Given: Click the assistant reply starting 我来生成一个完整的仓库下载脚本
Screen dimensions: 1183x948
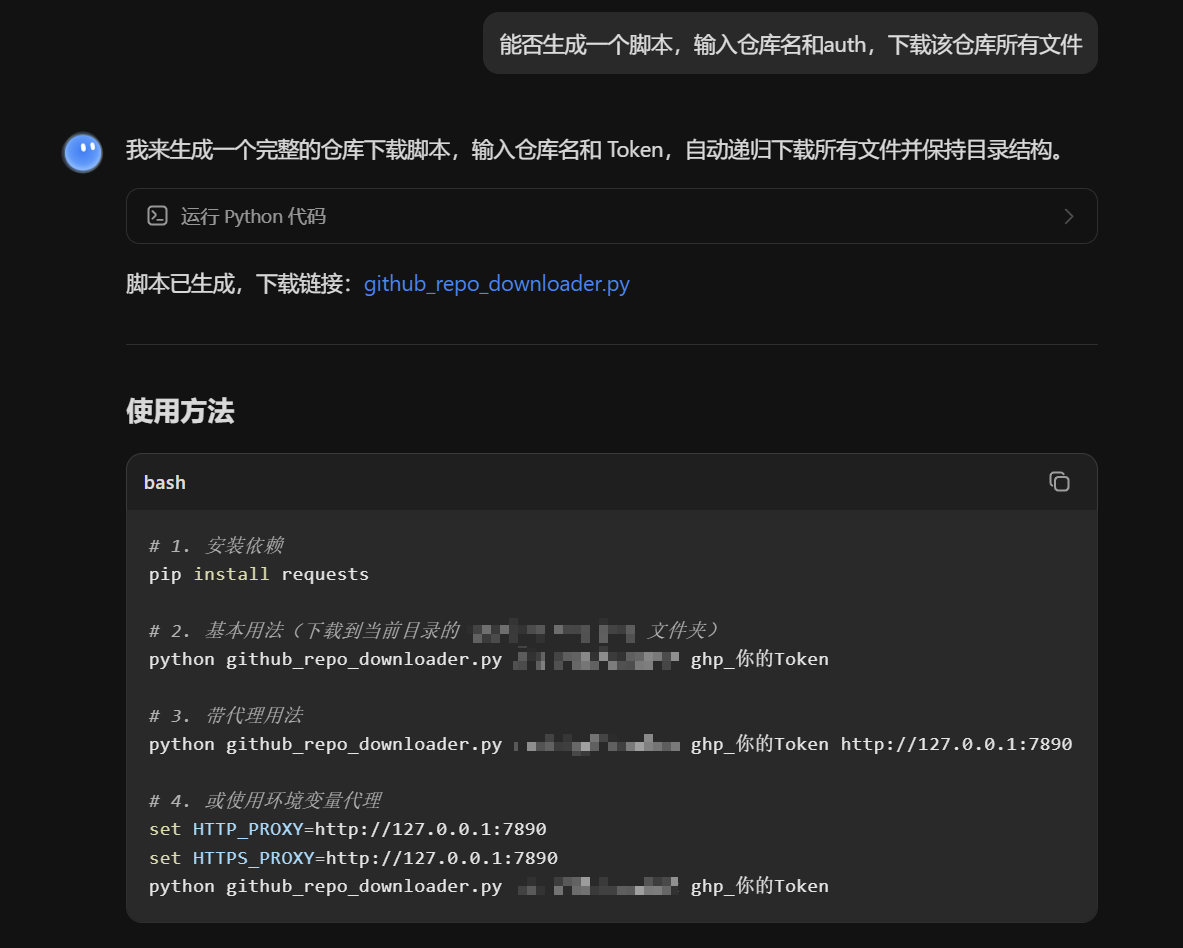Looking at the screenshot, I should tap(595, 150).
